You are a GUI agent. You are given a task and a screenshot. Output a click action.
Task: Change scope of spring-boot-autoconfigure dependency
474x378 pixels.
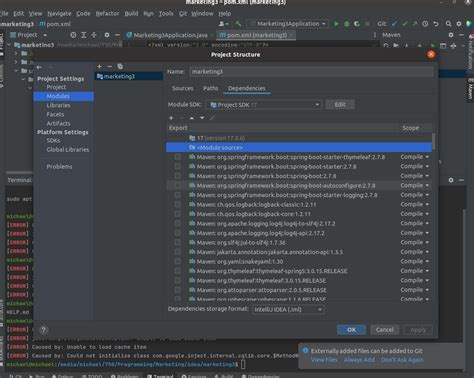(415, 185)
